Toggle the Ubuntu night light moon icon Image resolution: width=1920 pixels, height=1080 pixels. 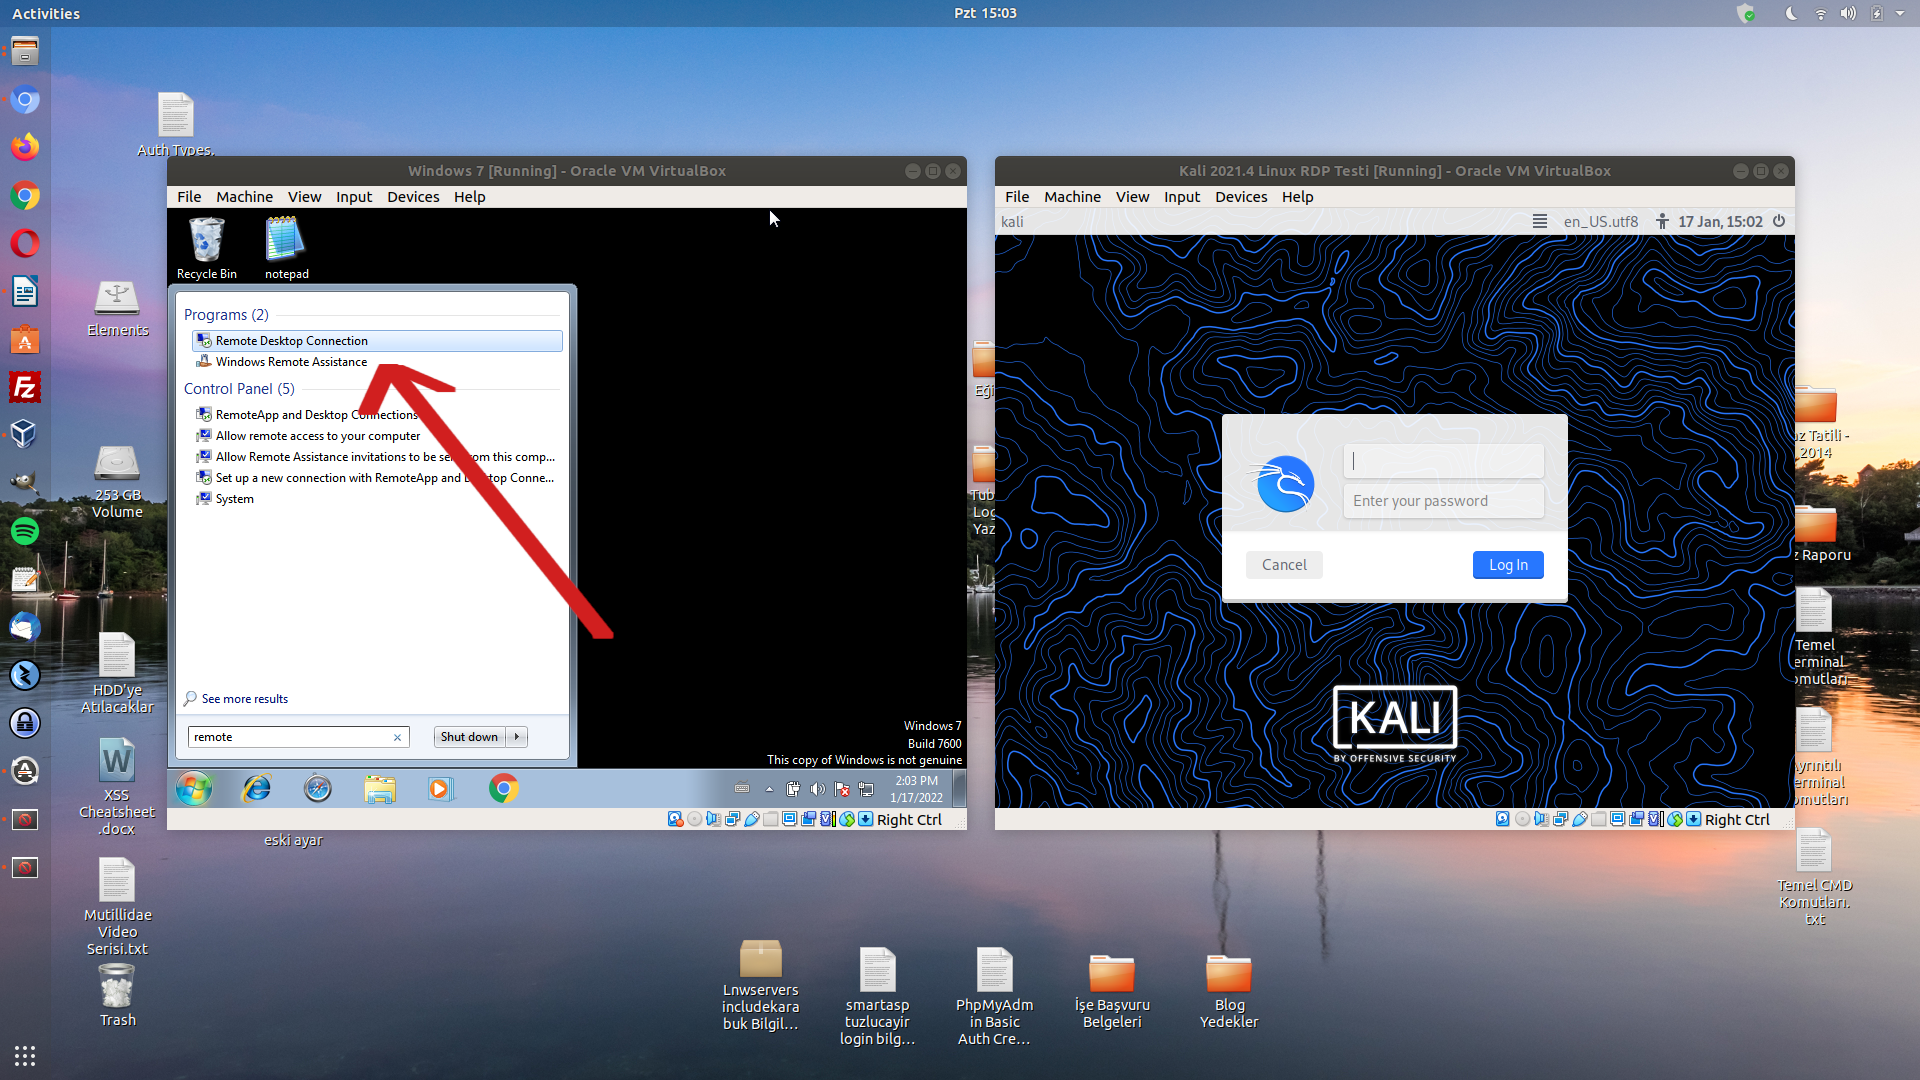(1790, 13)
